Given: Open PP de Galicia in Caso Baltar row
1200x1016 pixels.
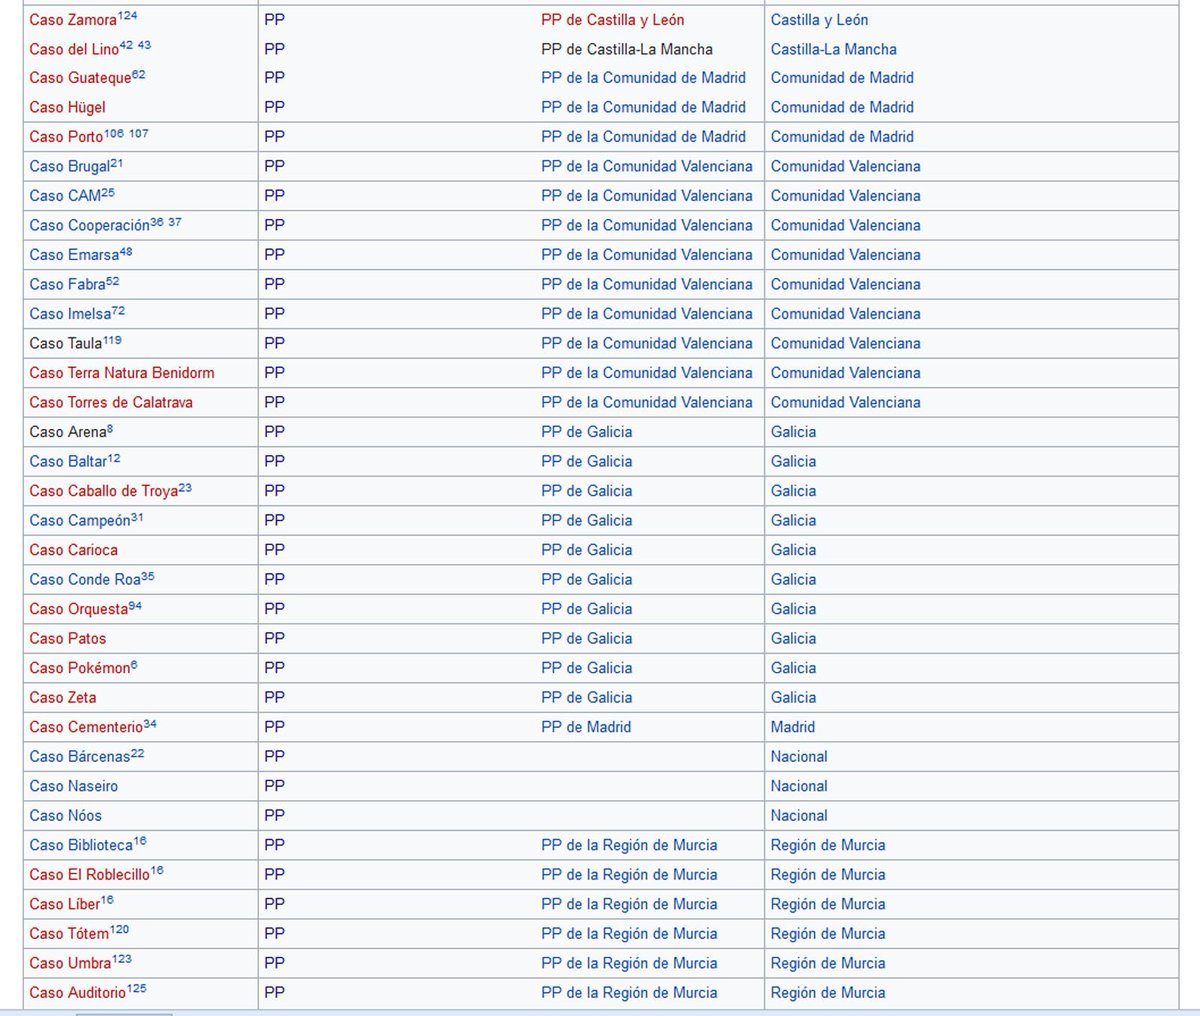Looking at the screenshot, I should tap(586, 461).
